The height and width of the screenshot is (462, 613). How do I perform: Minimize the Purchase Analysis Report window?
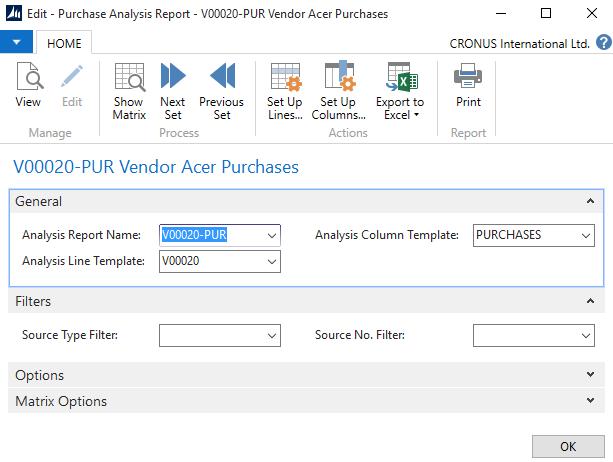(x=501, y=13)
